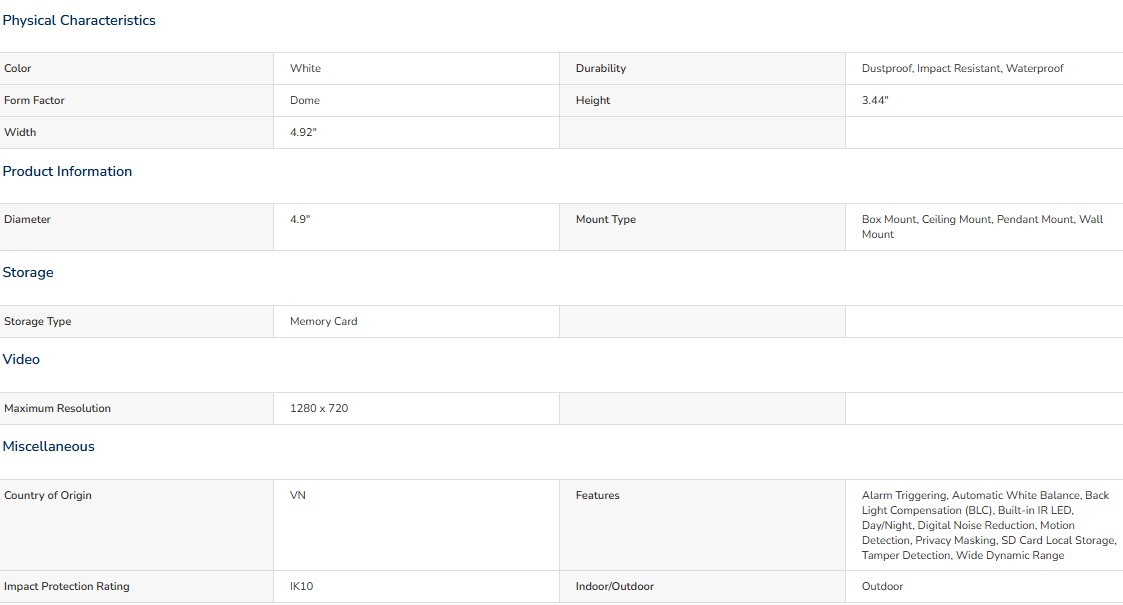The width and height of the screenshot is (1123, 605).
Task: Select the White color value
Action: pos(305,69)
